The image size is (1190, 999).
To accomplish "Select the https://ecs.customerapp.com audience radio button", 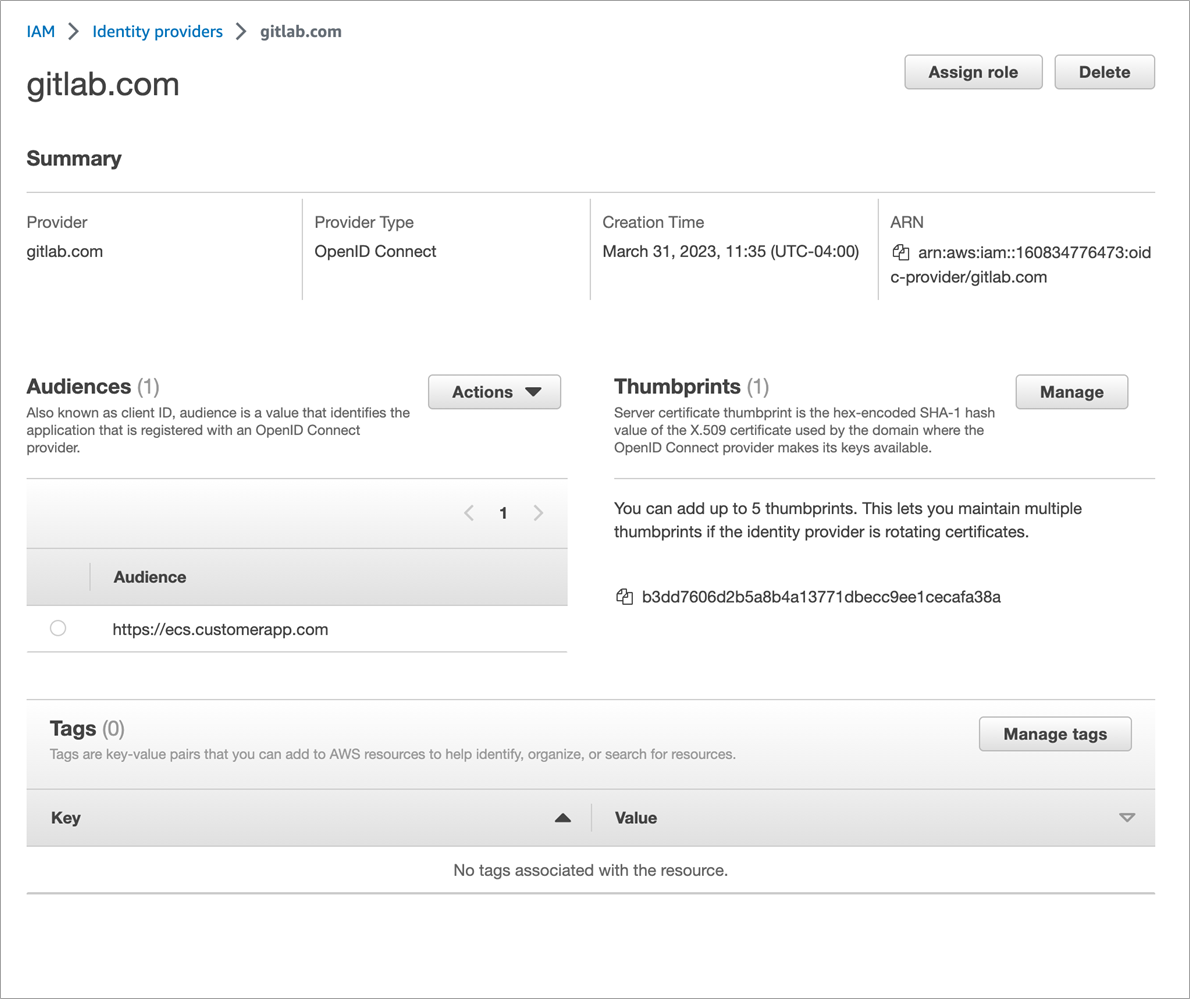I will pyautogui.click(x=58, y=628).
